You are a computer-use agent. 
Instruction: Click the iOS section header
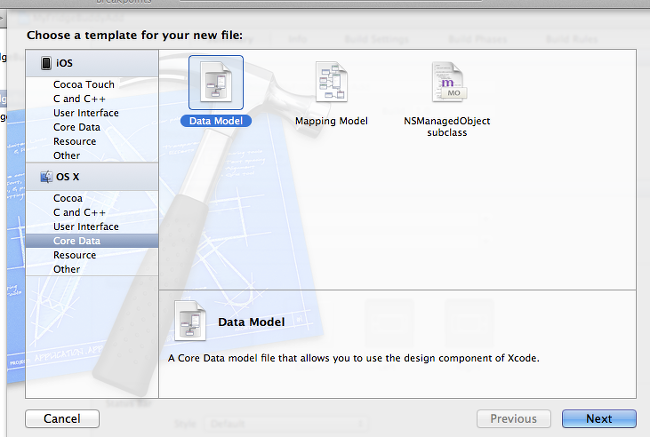[92, 63]
